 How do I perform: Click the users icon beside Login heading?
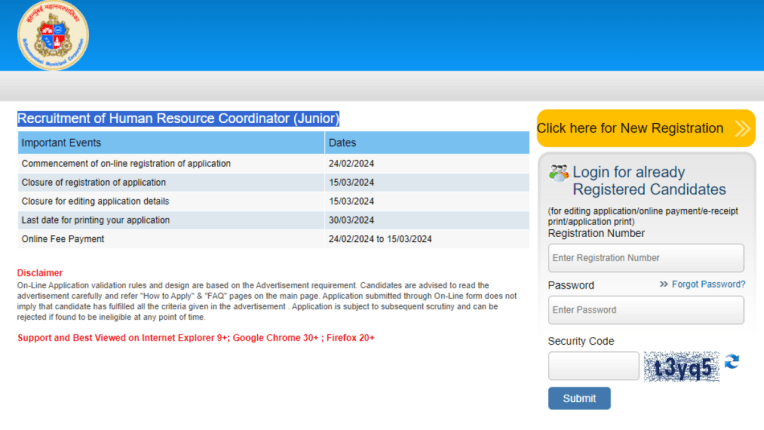[558, 173]
